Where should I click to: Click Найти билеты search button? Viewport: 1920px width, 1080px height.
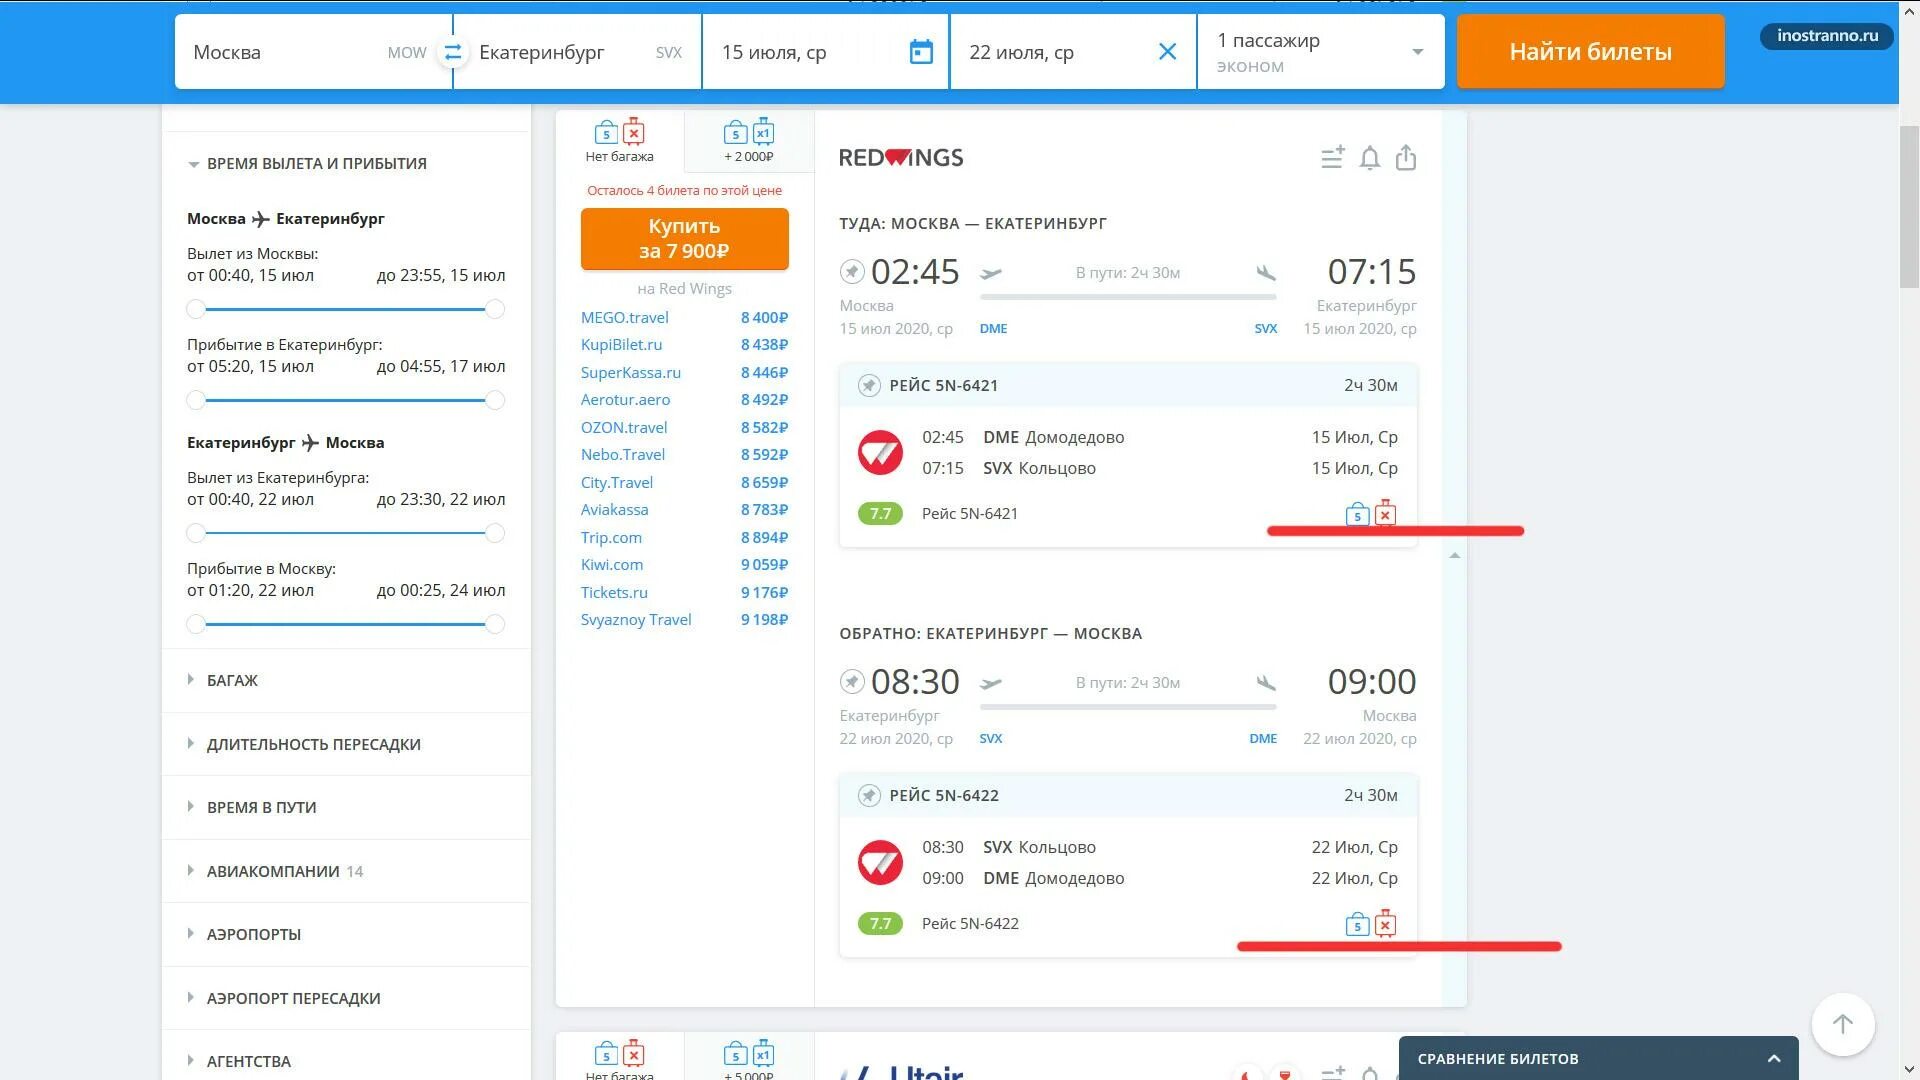coord(1588,51)
